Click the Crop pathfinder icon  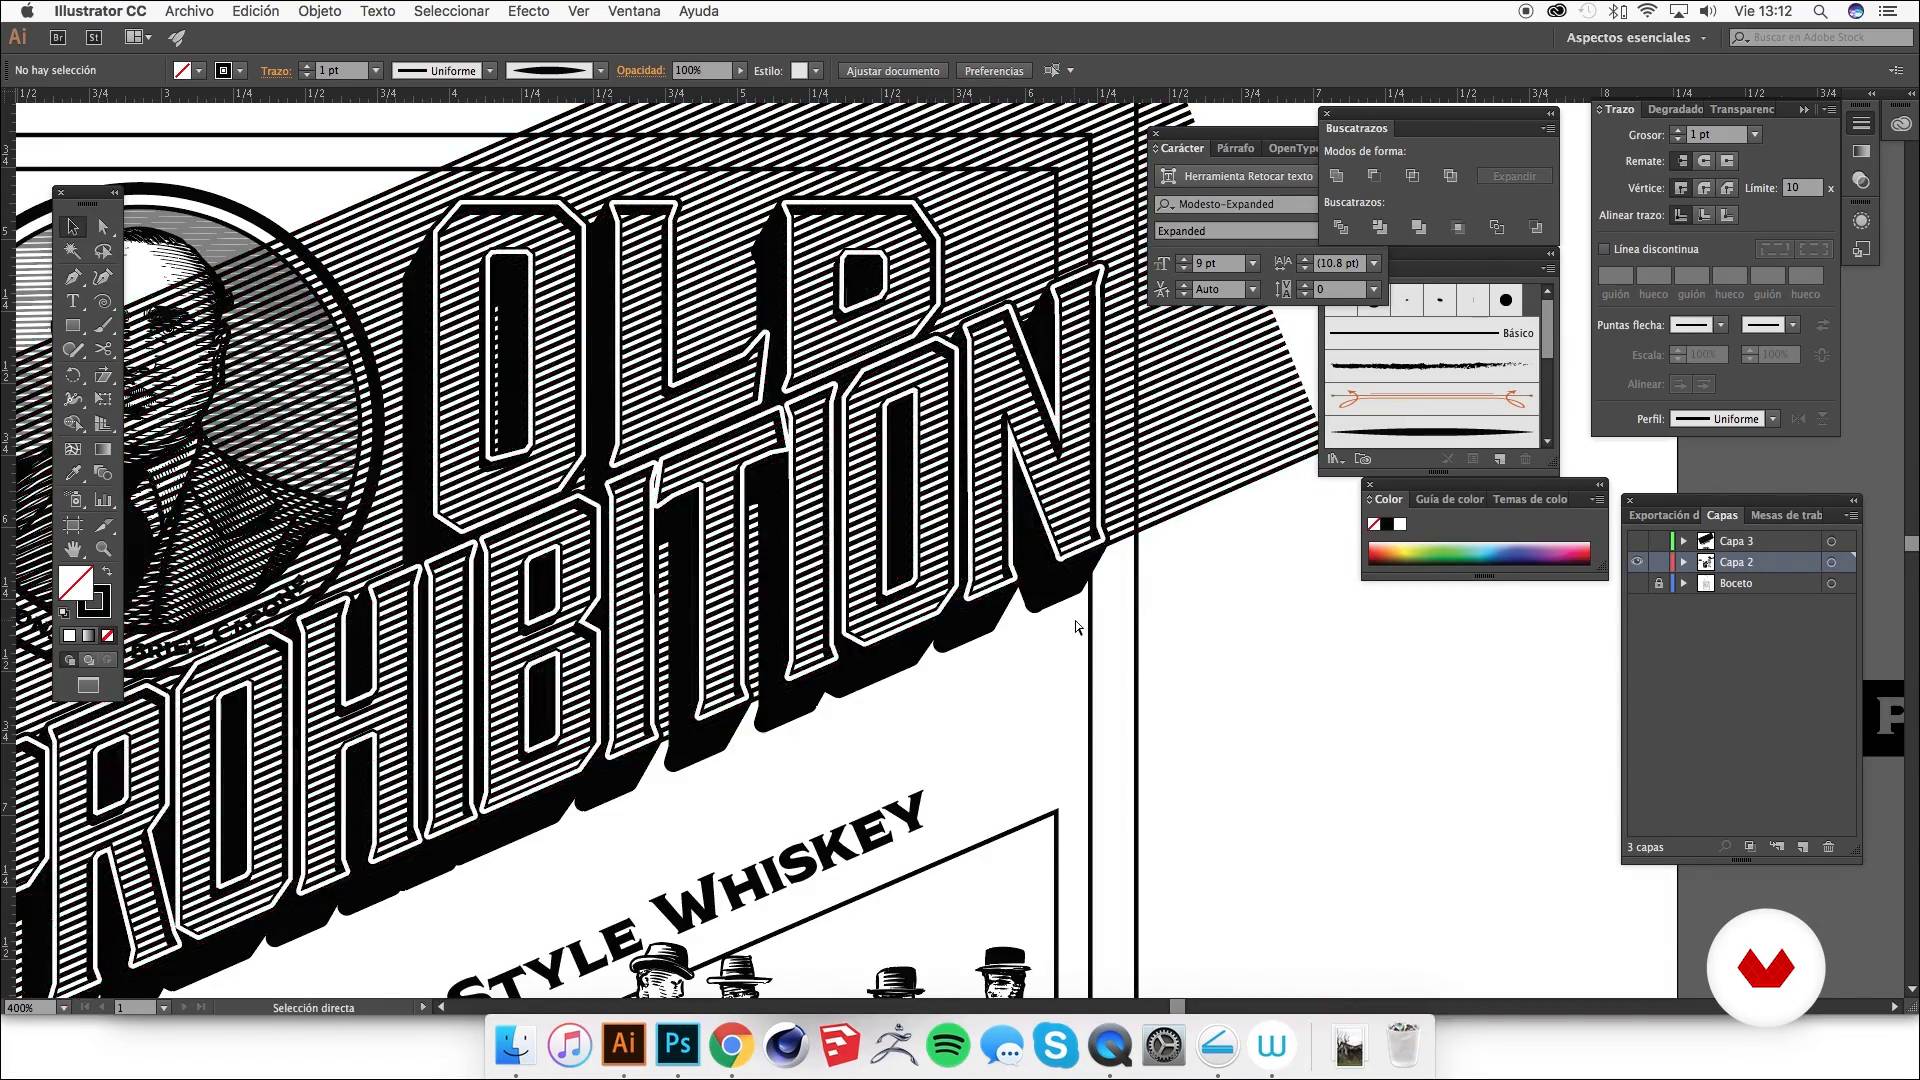pos(1458,228)
